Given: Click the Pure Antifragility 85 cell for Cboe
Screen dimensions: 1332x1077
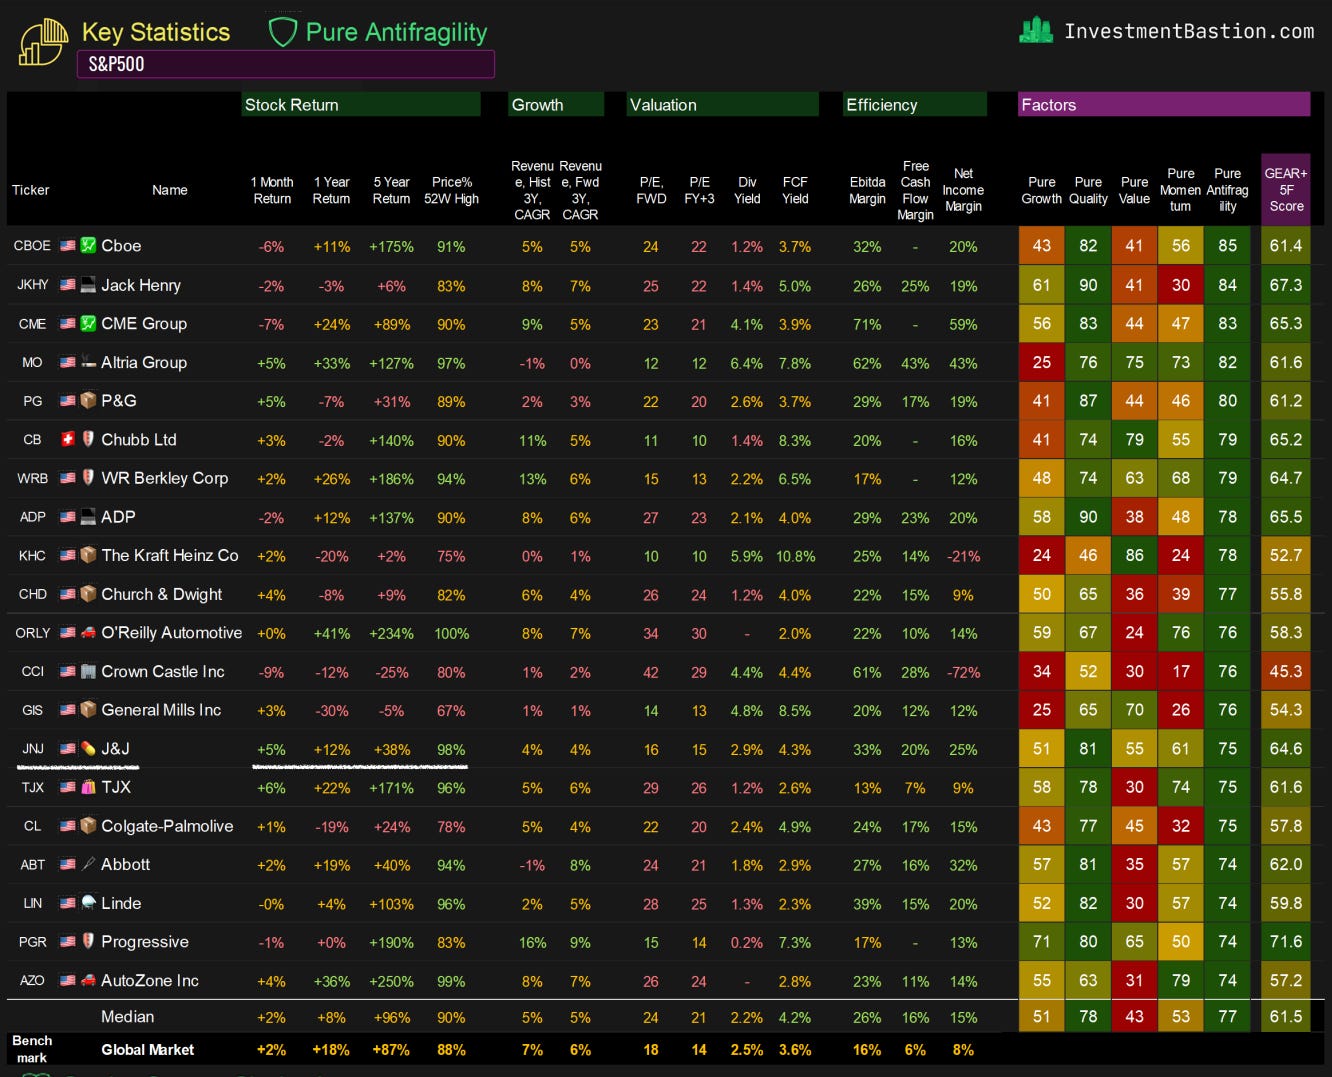Looking at the screenshot, I should [x=1228, y=246].
